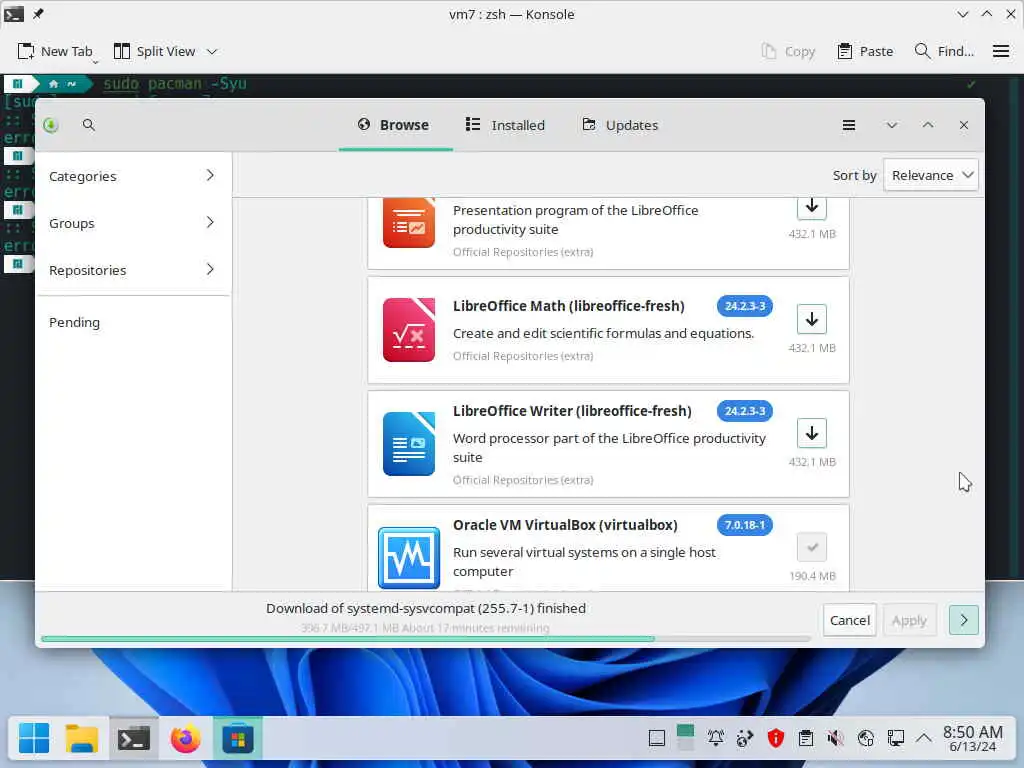Switch to the Installed tab
Image resolution: width=1024 pixels, height=768 pixels.
coord(505,125)
